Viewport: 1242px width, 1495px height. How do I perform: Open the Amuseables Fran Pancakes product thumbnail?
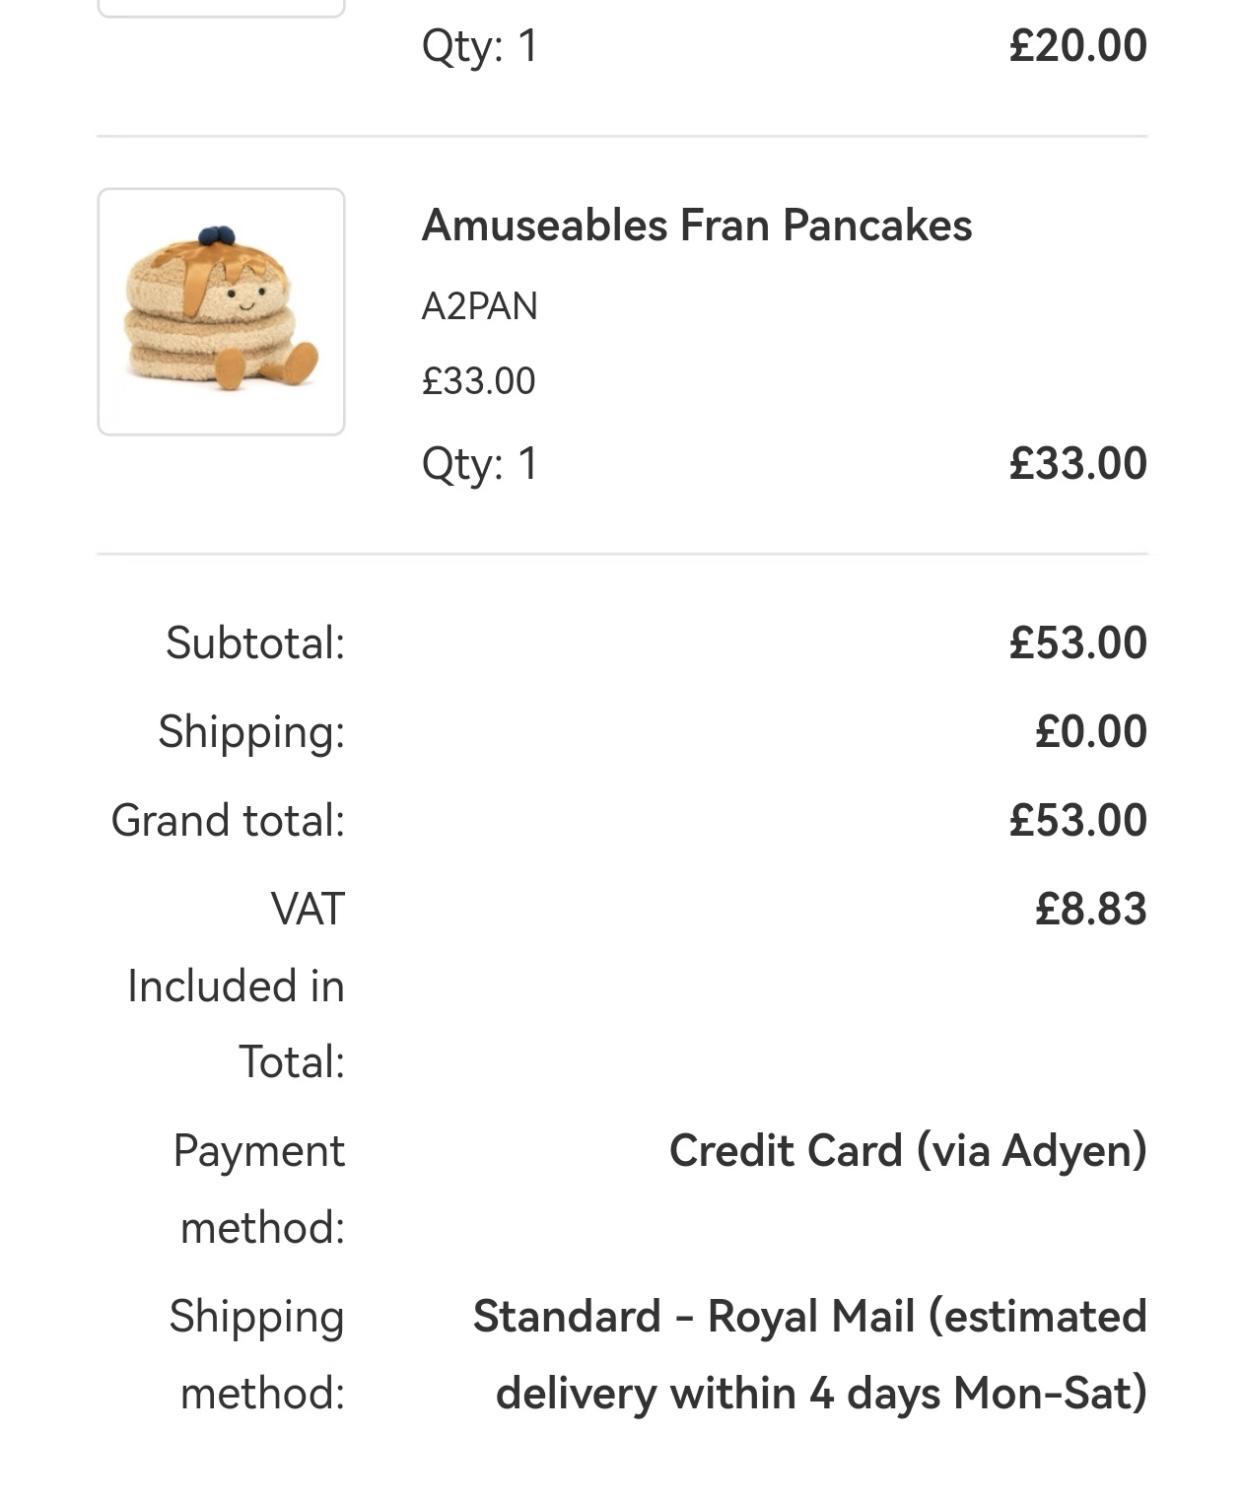click(221, 311)
